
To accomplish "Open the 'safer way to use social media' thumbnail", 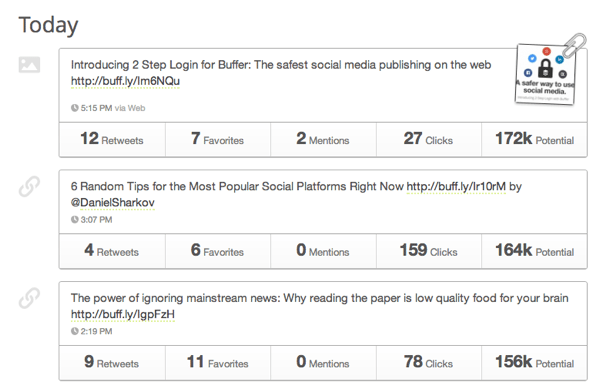I will pyautogui.click(x=545, y=74).
